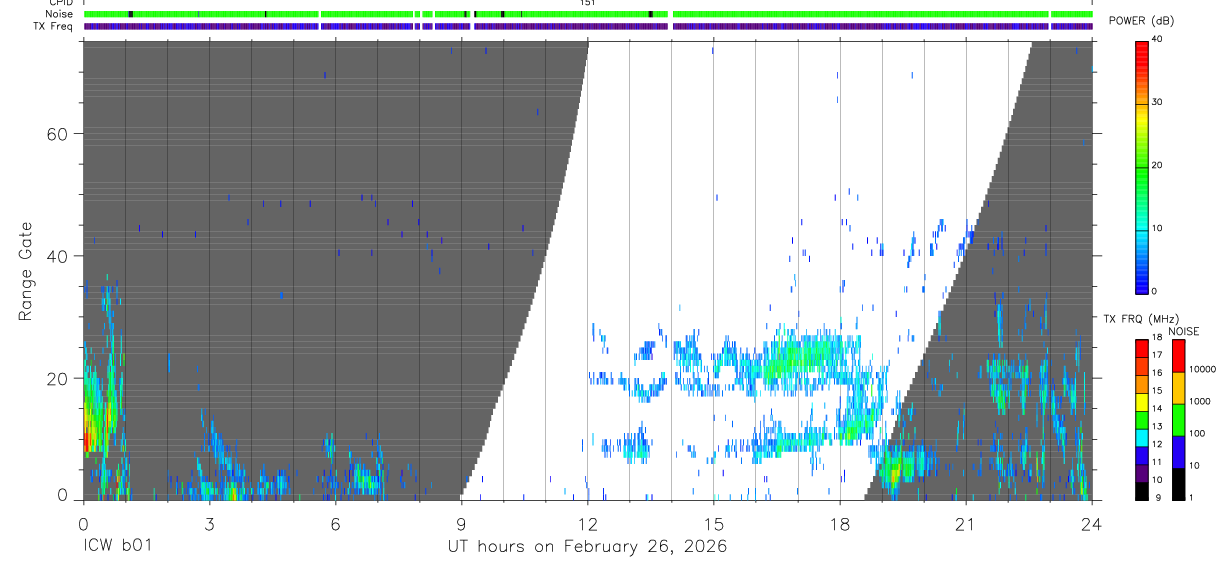Viewport: 1228px width, 567px height.
Task: Click the green Noise strip above the plot
Action: click(588, 14)
